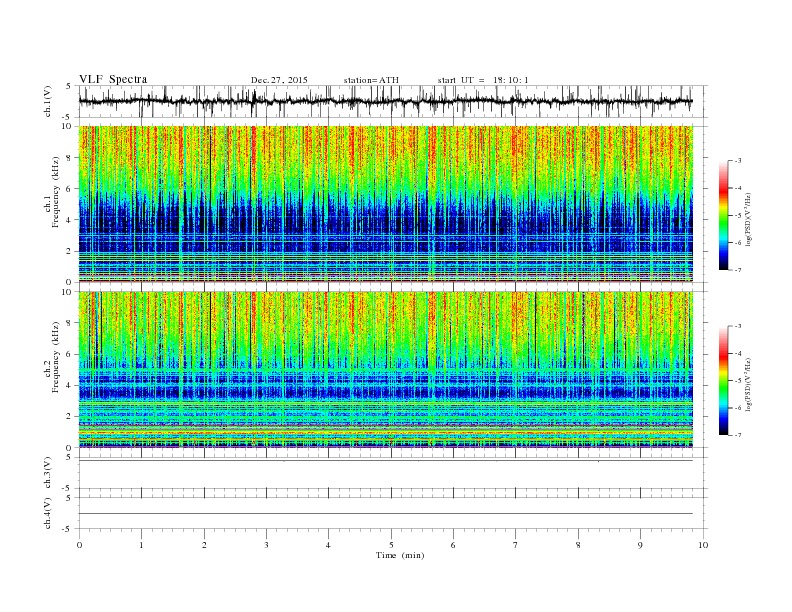Click the 'start UT = 18:10:1' label
792x612 pixels.
tap(483, 80)
